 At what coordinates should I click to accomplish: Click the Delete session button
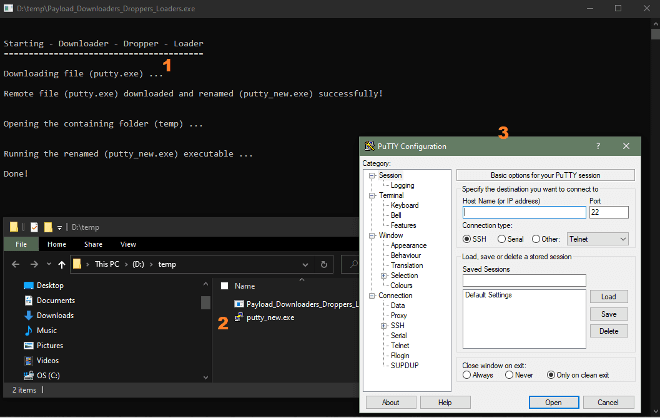[609, 331]
